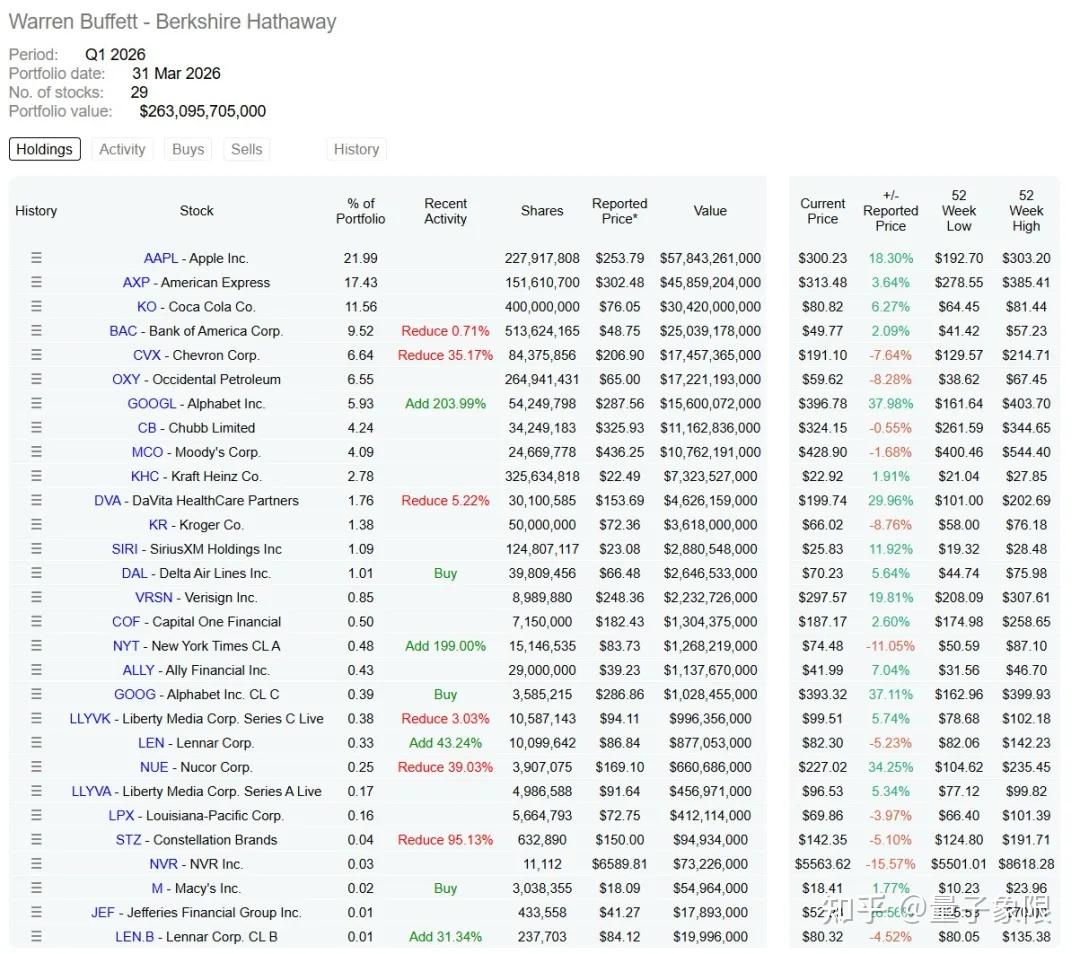Open history icon for DAL row

pyautogui.click(x=37, y=573)
